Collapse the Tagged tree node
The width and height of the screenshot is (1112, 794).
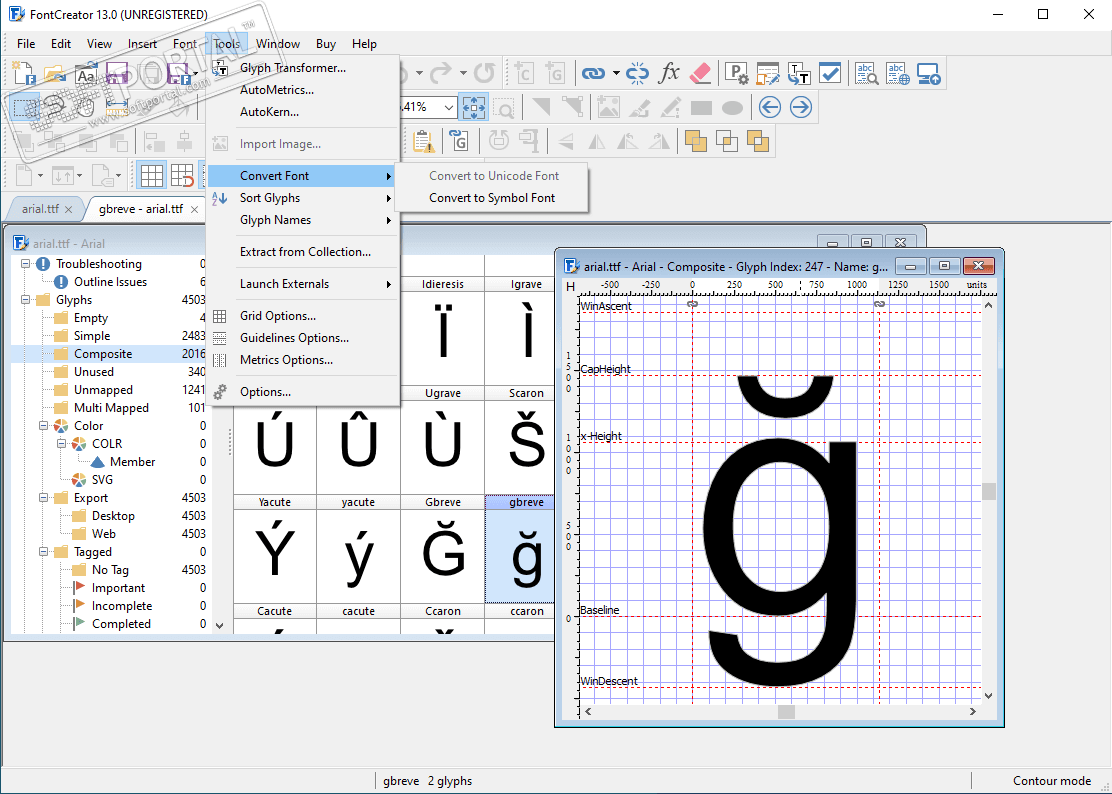click(x=43, y=552)
